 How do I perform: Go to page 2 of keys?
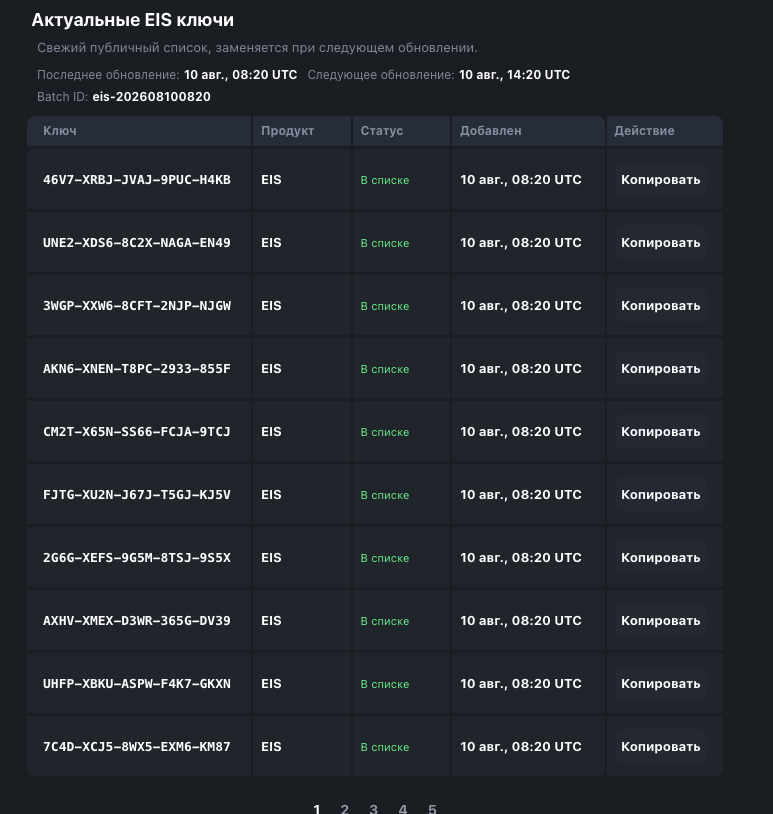point(344,809)
